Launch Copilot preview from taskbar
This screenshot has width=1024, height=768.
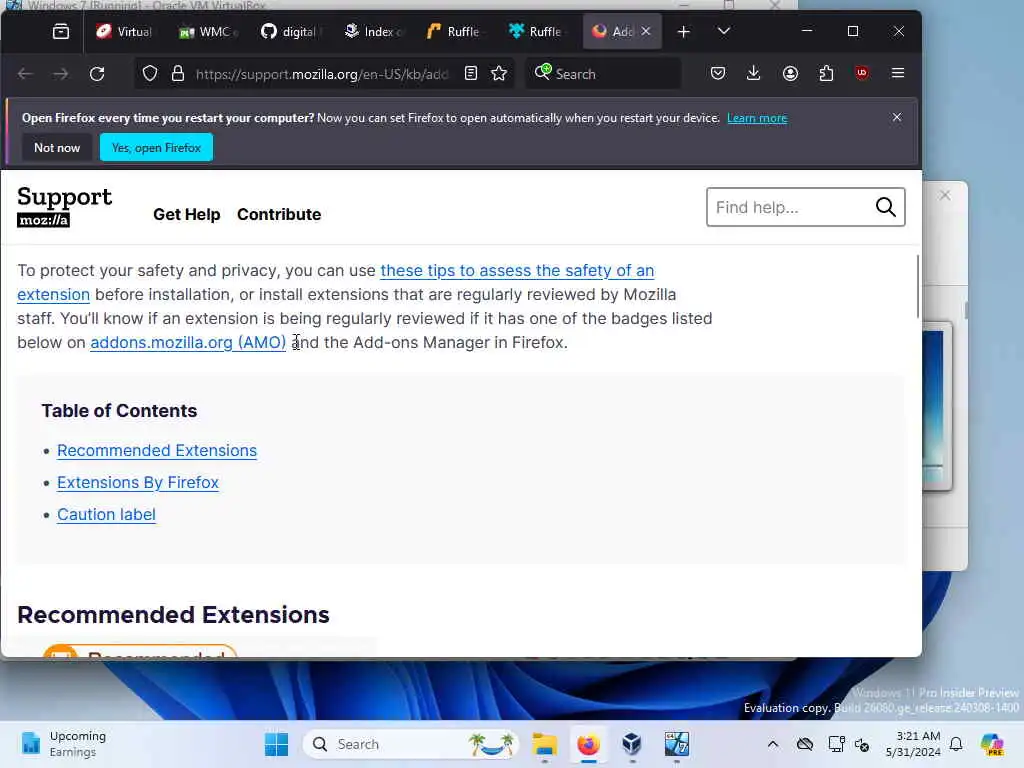tap(992, 744)
